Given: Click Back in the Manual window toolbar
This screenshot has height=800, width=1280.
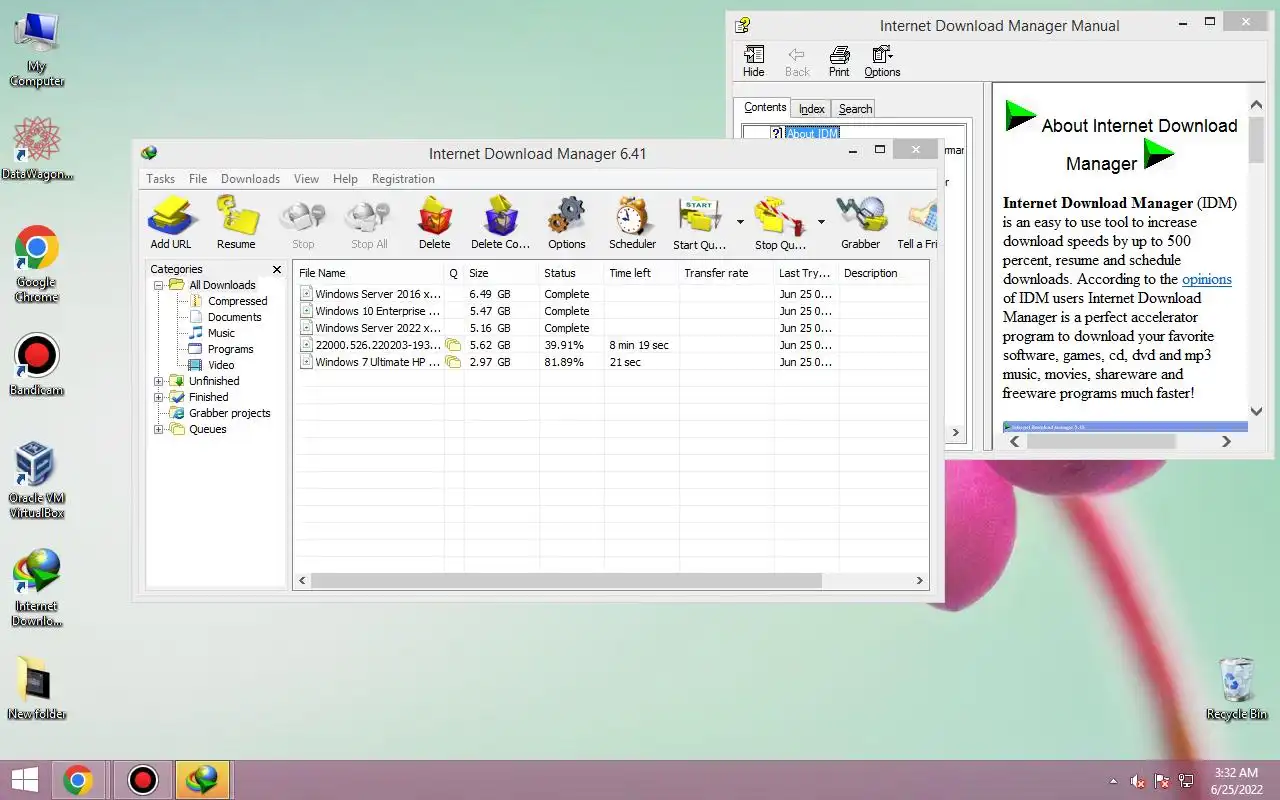Looking at the screenshot, I should tap(797, 61).
